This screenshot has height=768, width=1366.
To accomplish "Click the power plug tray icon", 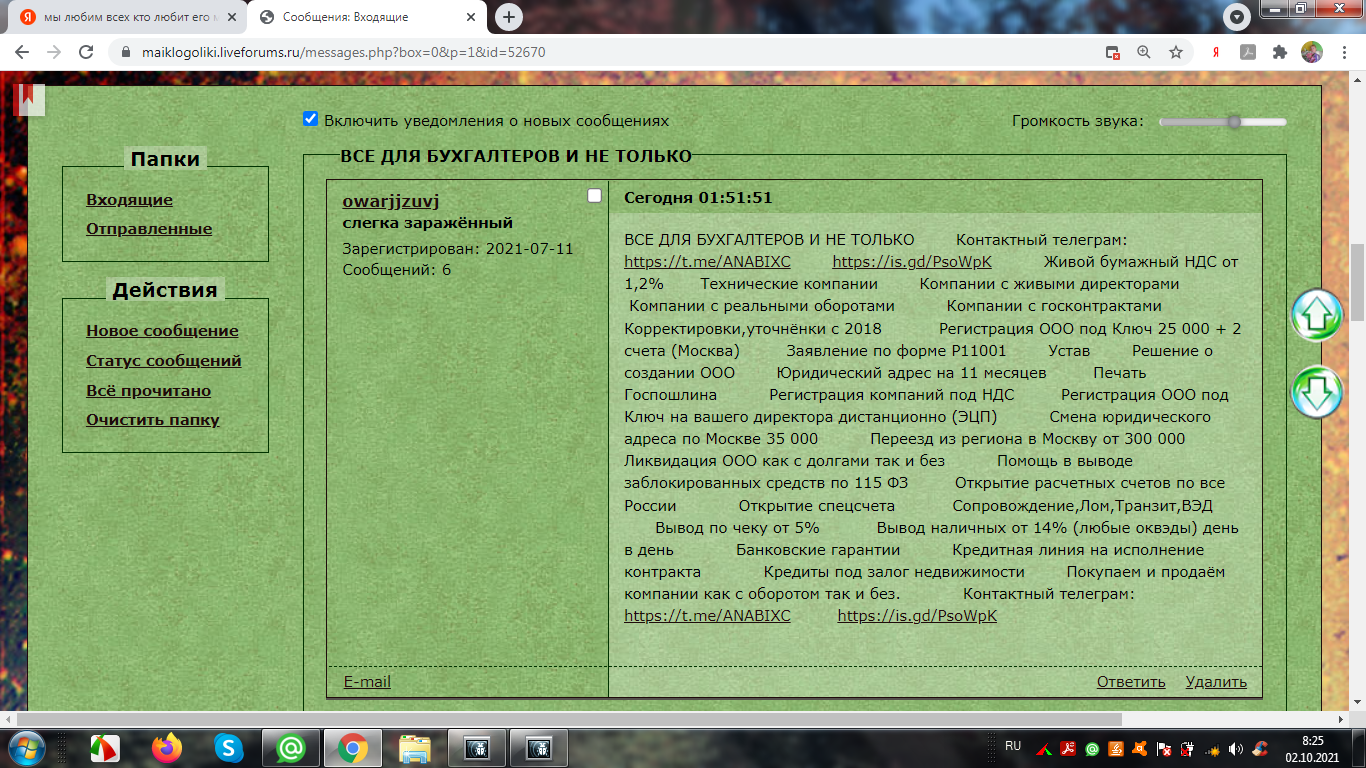I will coord(1188,748).
